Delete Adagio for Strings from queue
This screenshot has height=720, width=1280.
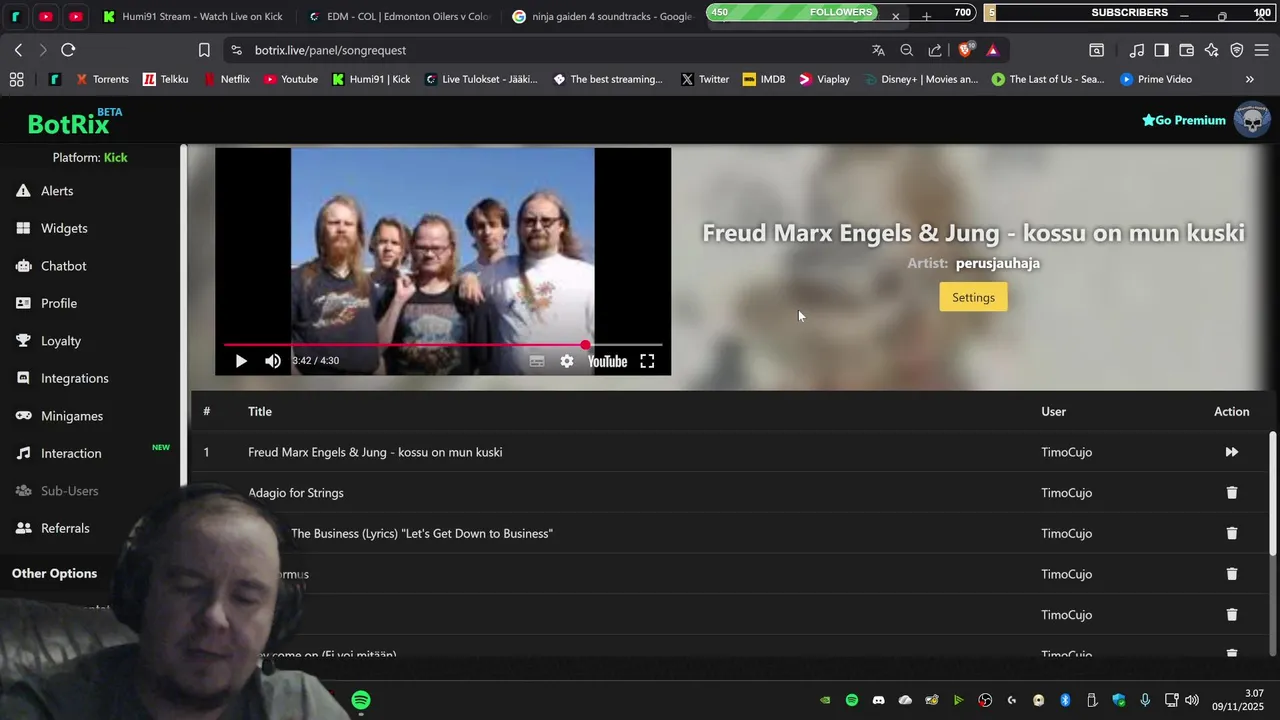tap(1232, 493)
